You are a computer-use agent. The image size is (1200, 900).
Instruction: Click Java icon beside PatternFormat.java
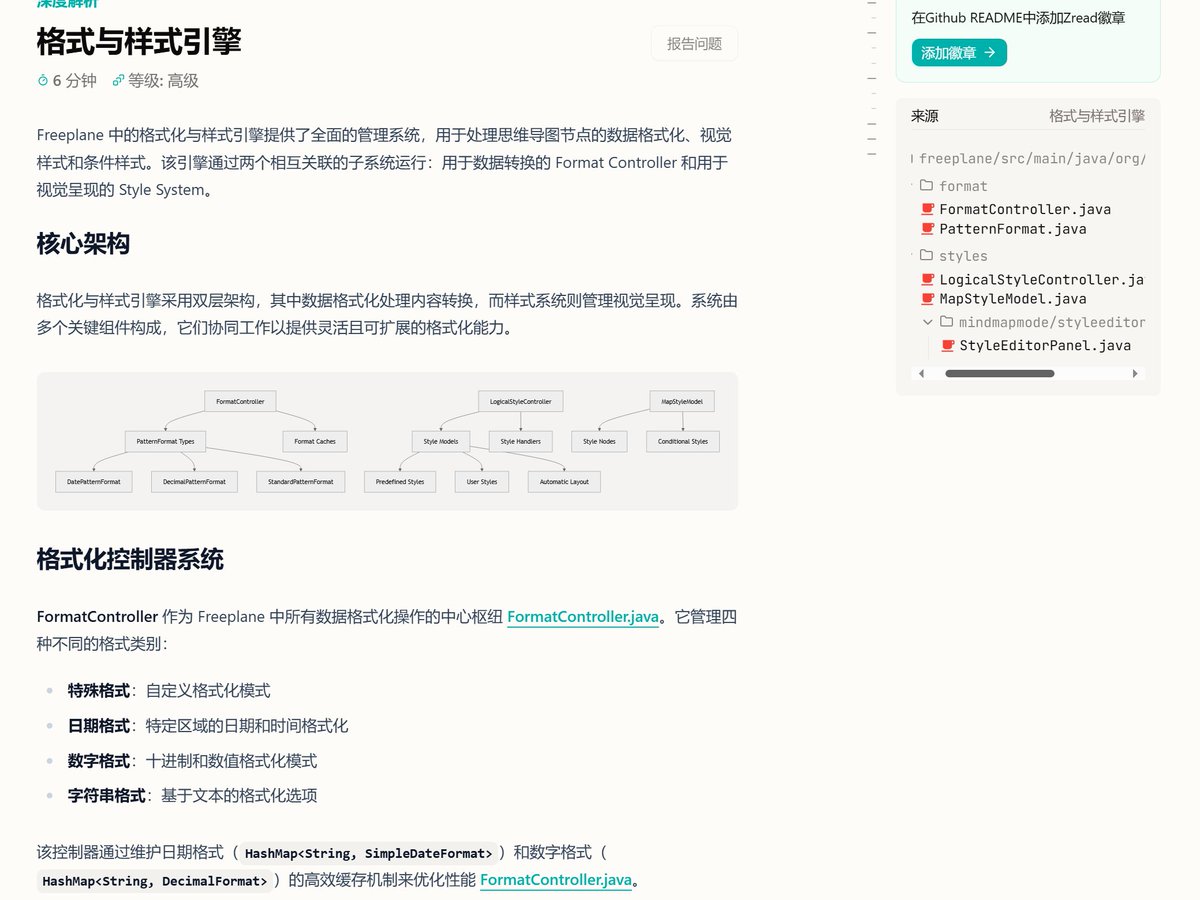[x=927, y=229]
